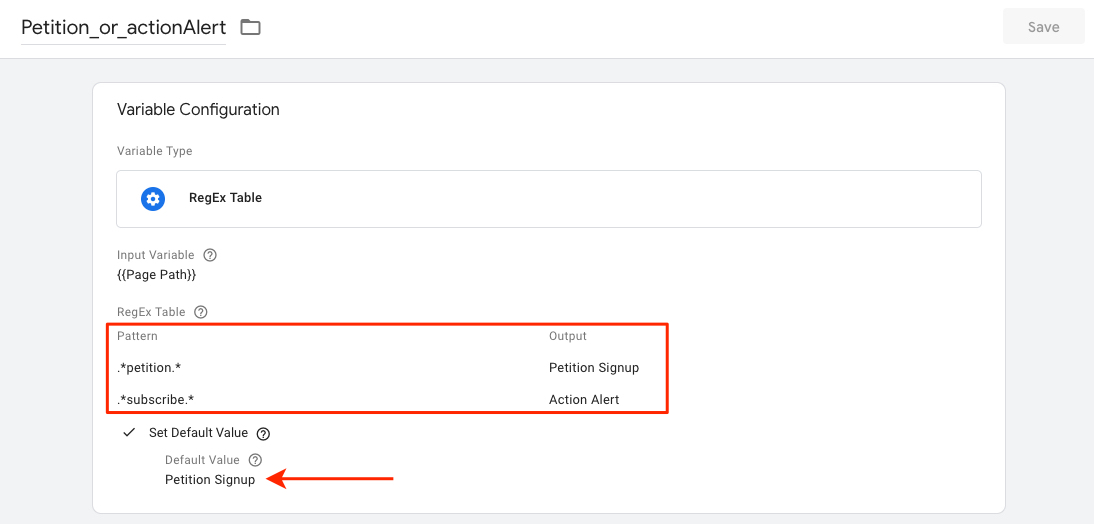Click the folder icon beside the variable name

tap(250, 27)
